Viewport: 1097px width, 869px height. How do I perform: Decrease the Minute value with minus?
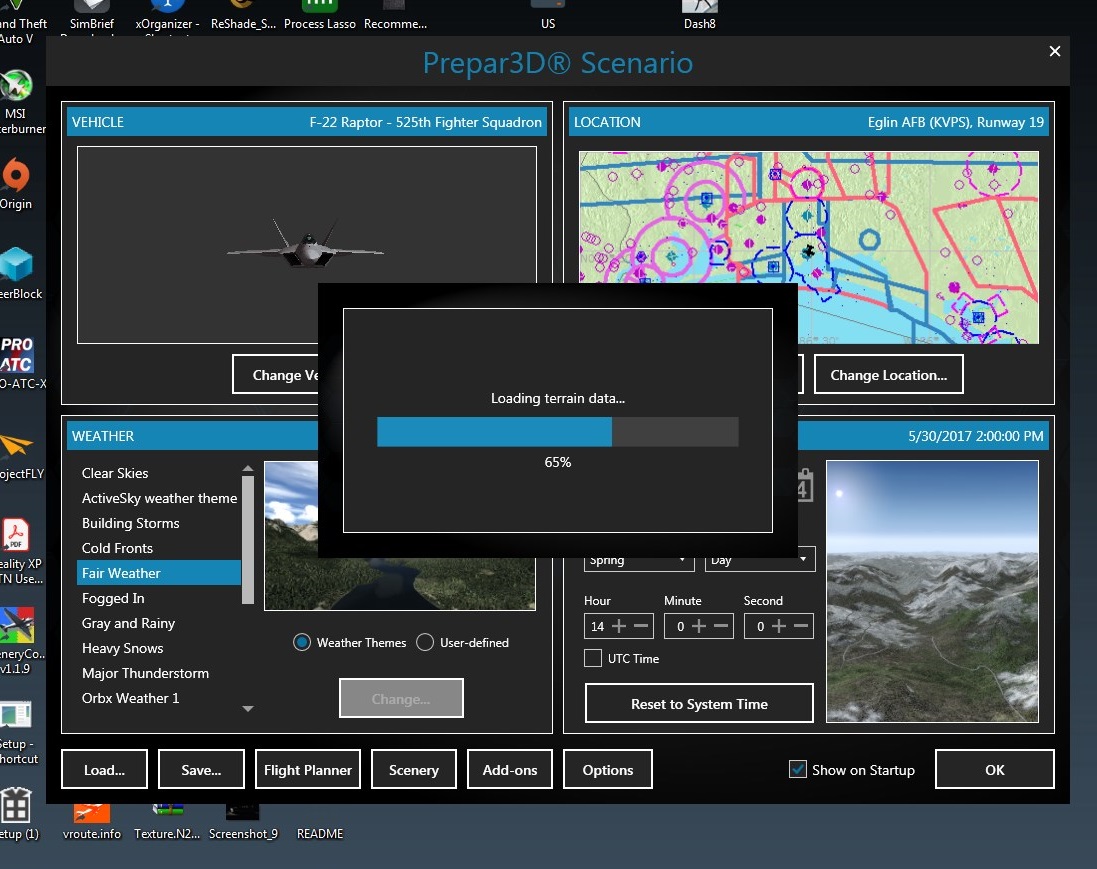click(721, 626)
